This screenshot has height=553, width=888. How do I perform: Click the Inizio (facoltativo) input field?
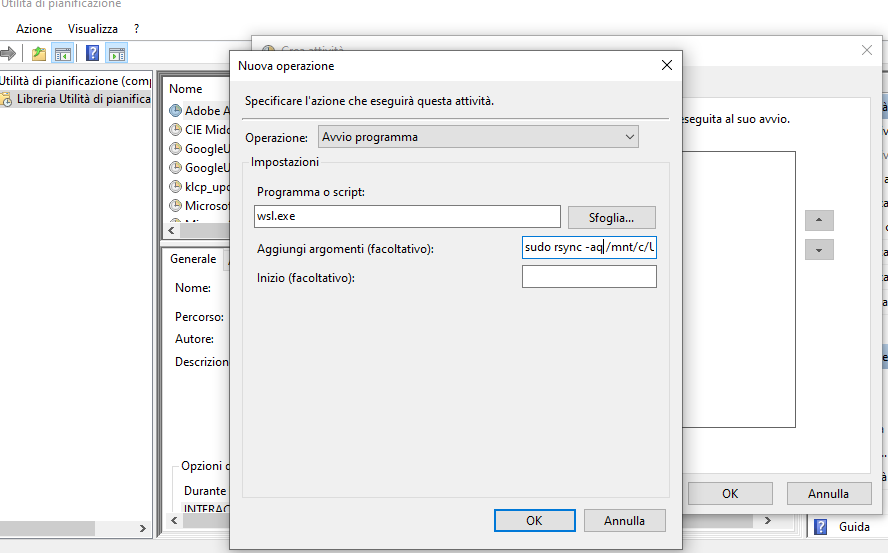(x=589, y=277)
